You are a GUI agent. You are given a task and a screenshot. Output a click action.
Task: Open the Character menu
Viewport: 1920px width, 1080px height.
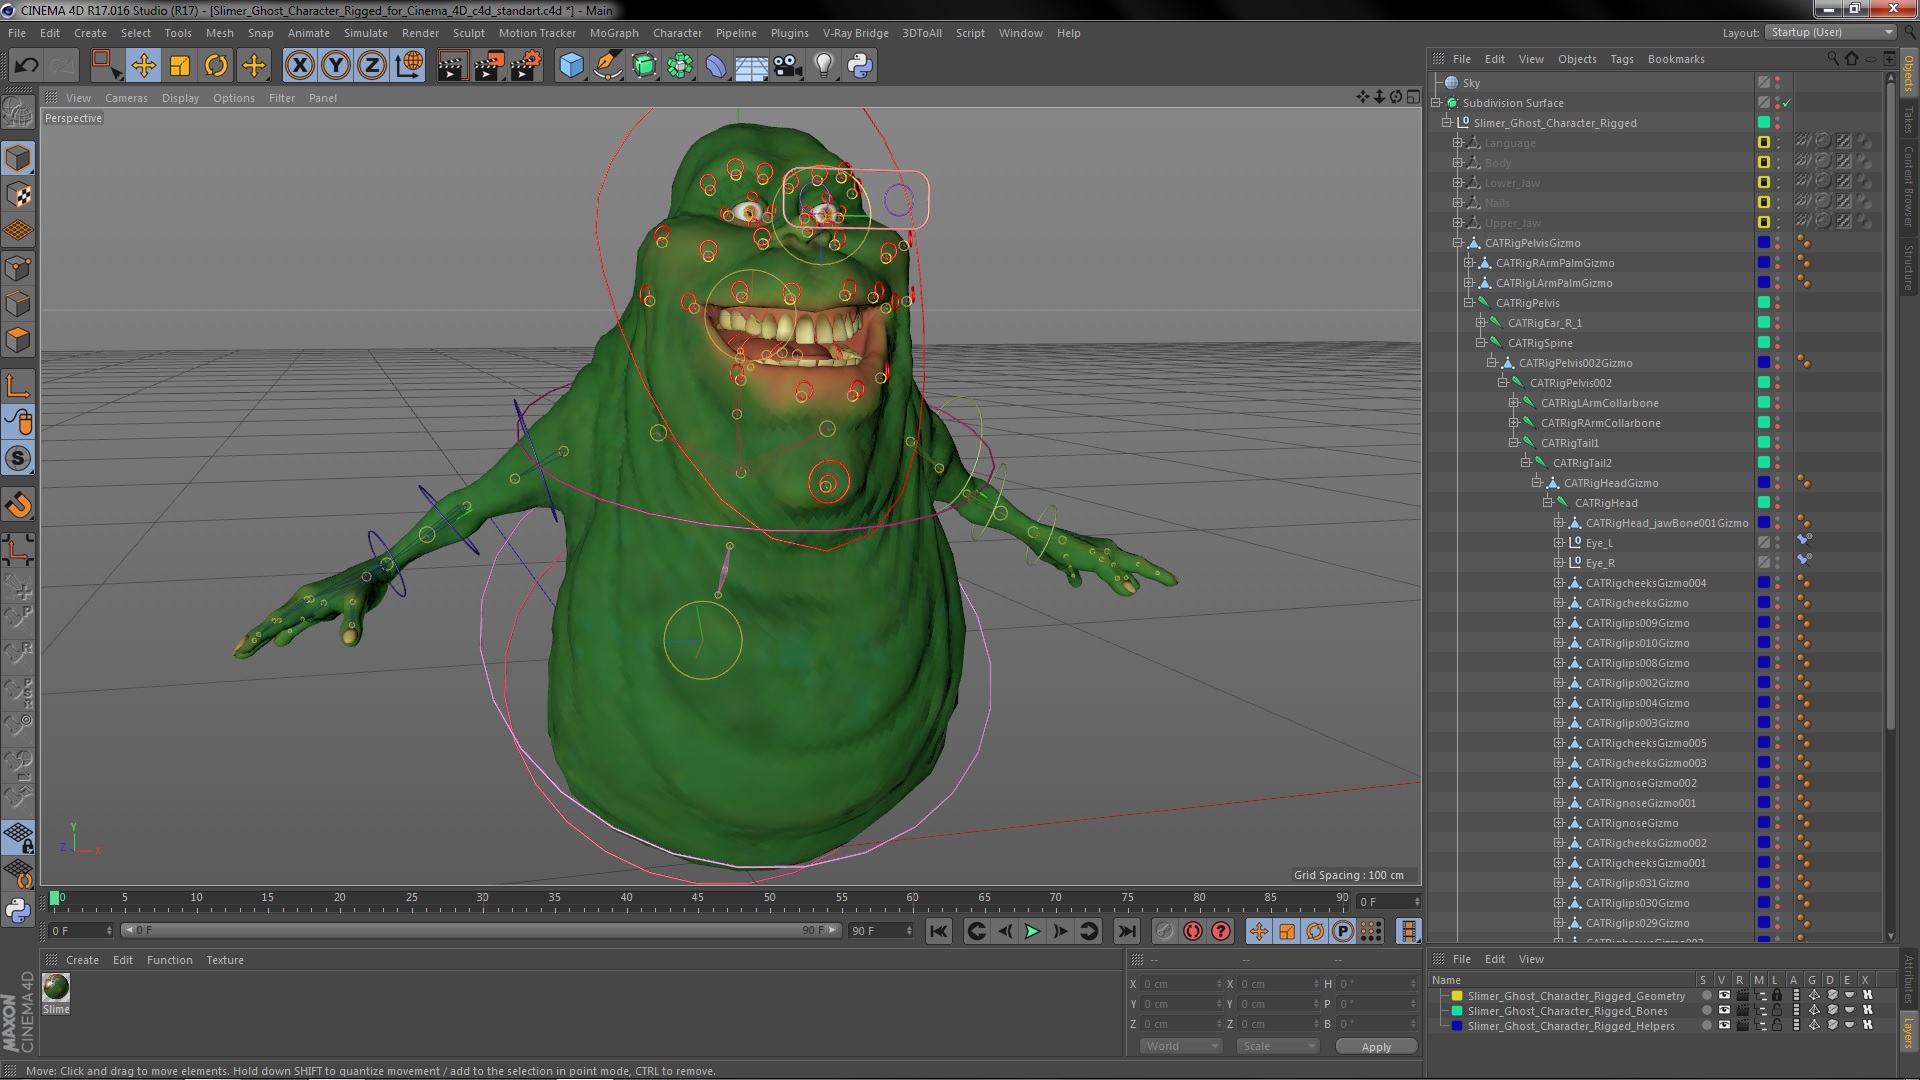(x=677, y=33)
